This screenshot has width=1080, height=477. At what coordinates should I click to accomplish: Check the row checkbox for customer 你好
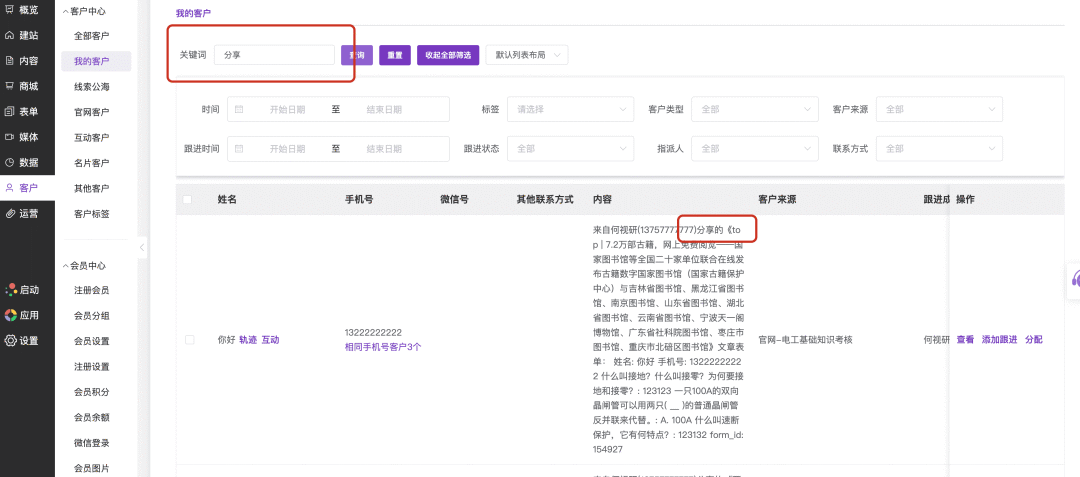190,340
